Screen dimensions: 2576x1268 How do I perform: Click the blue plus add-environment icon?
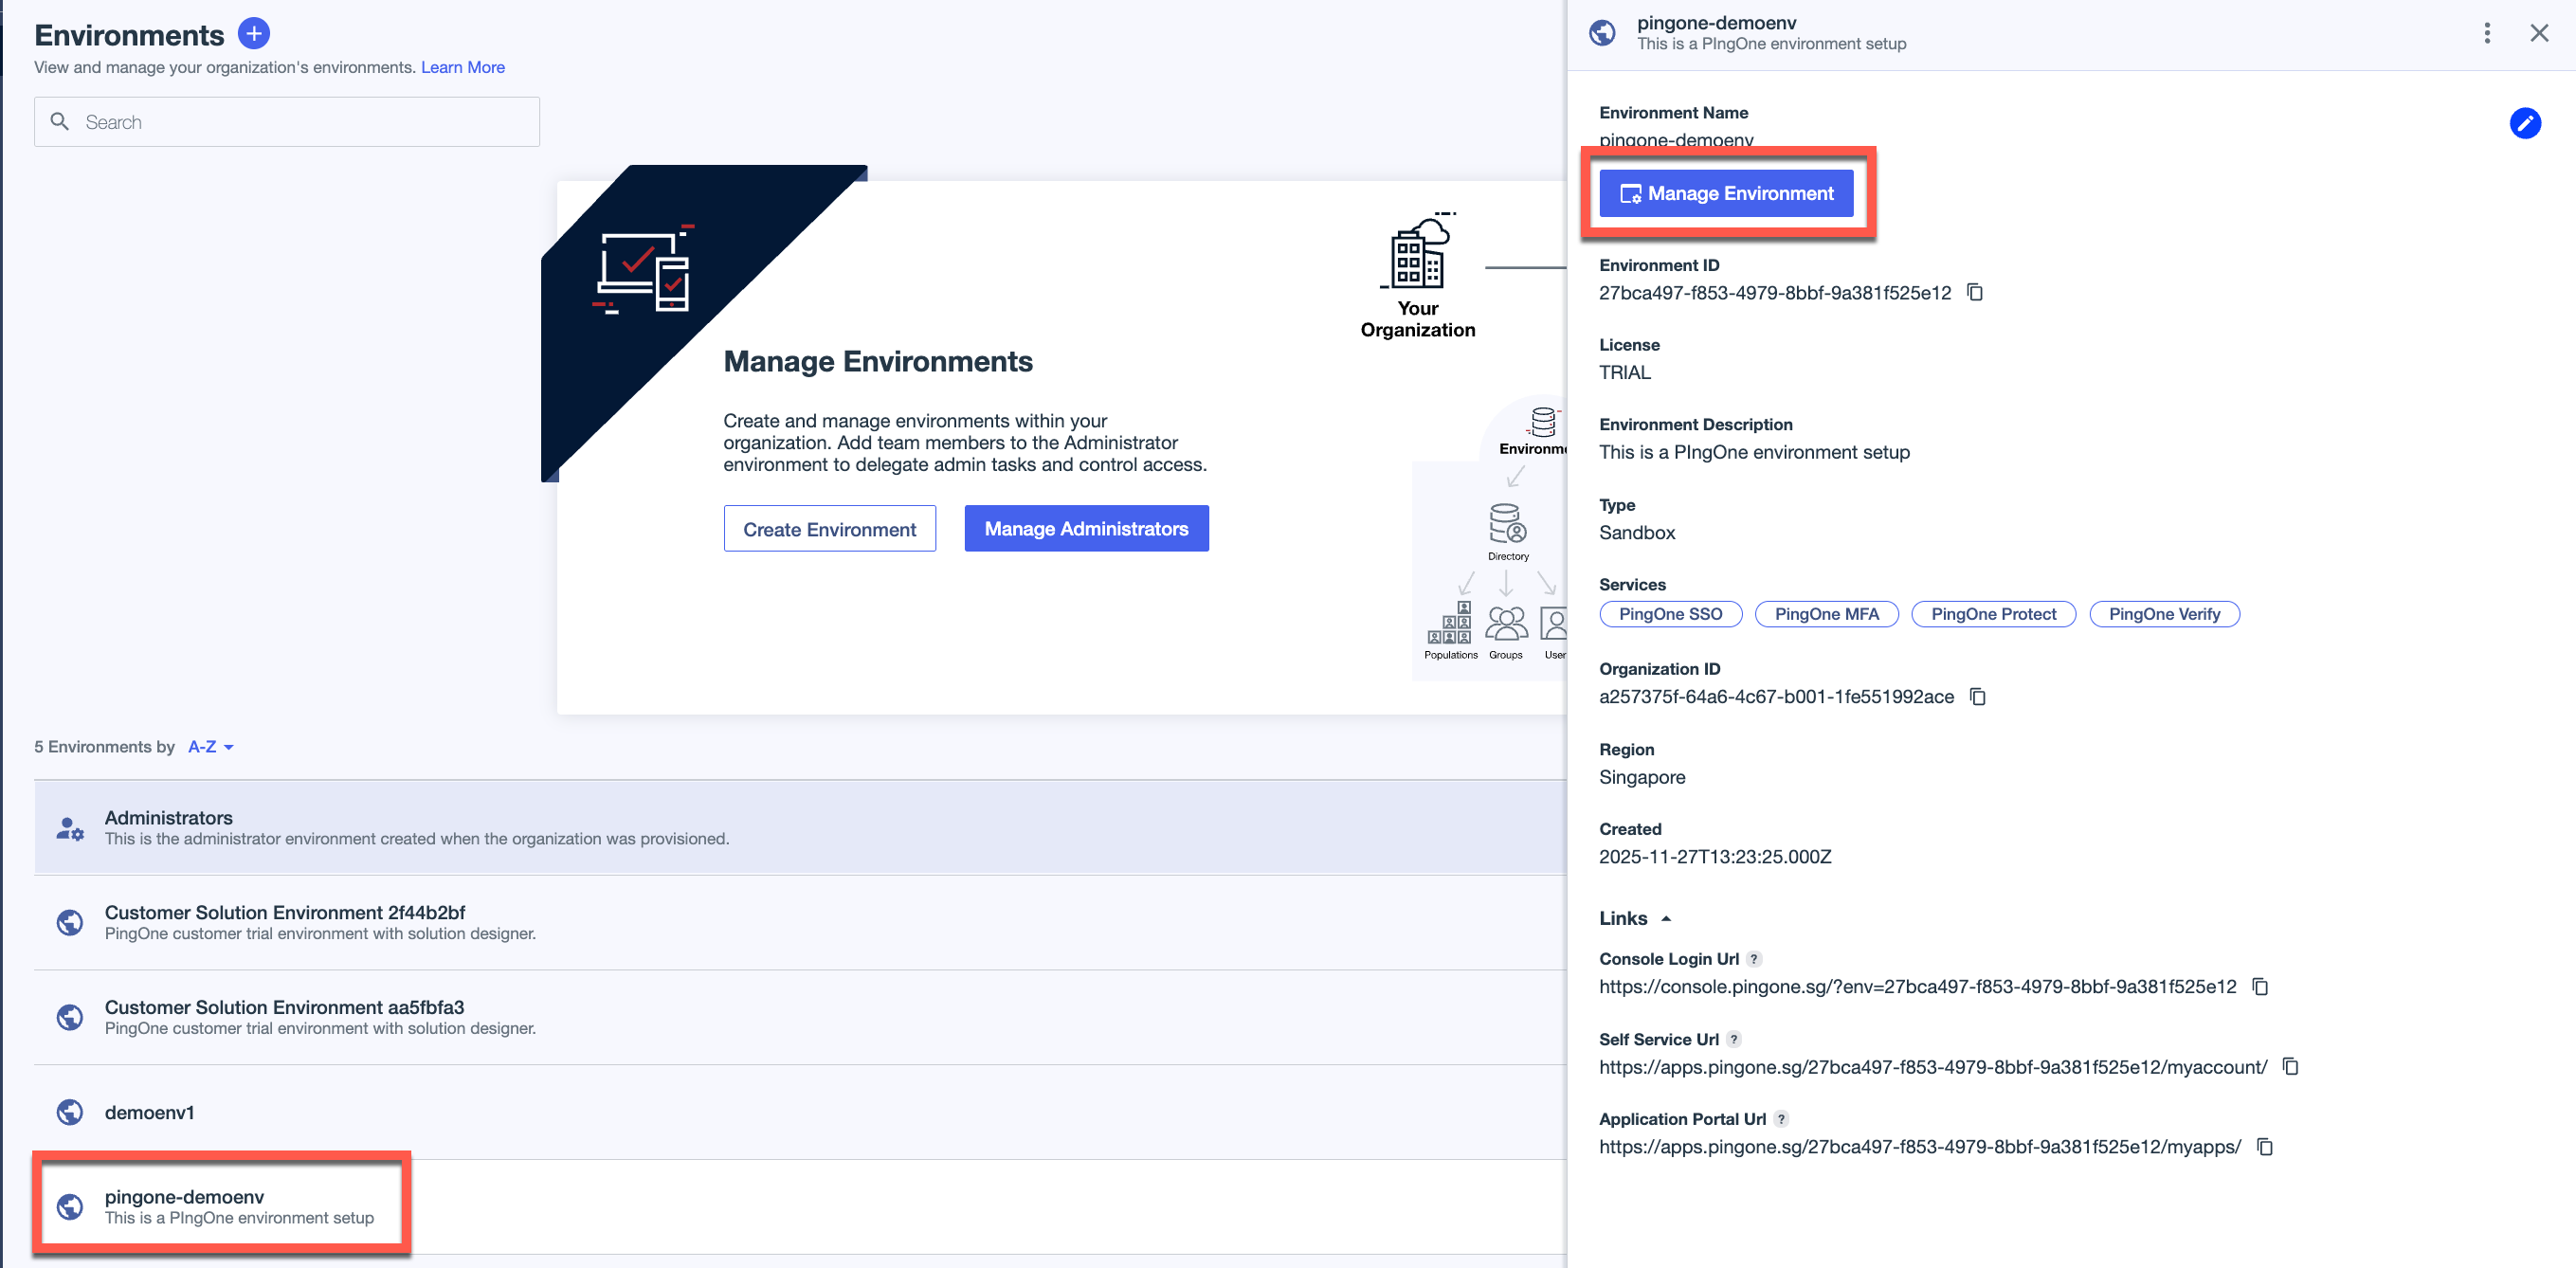(254, 34)
